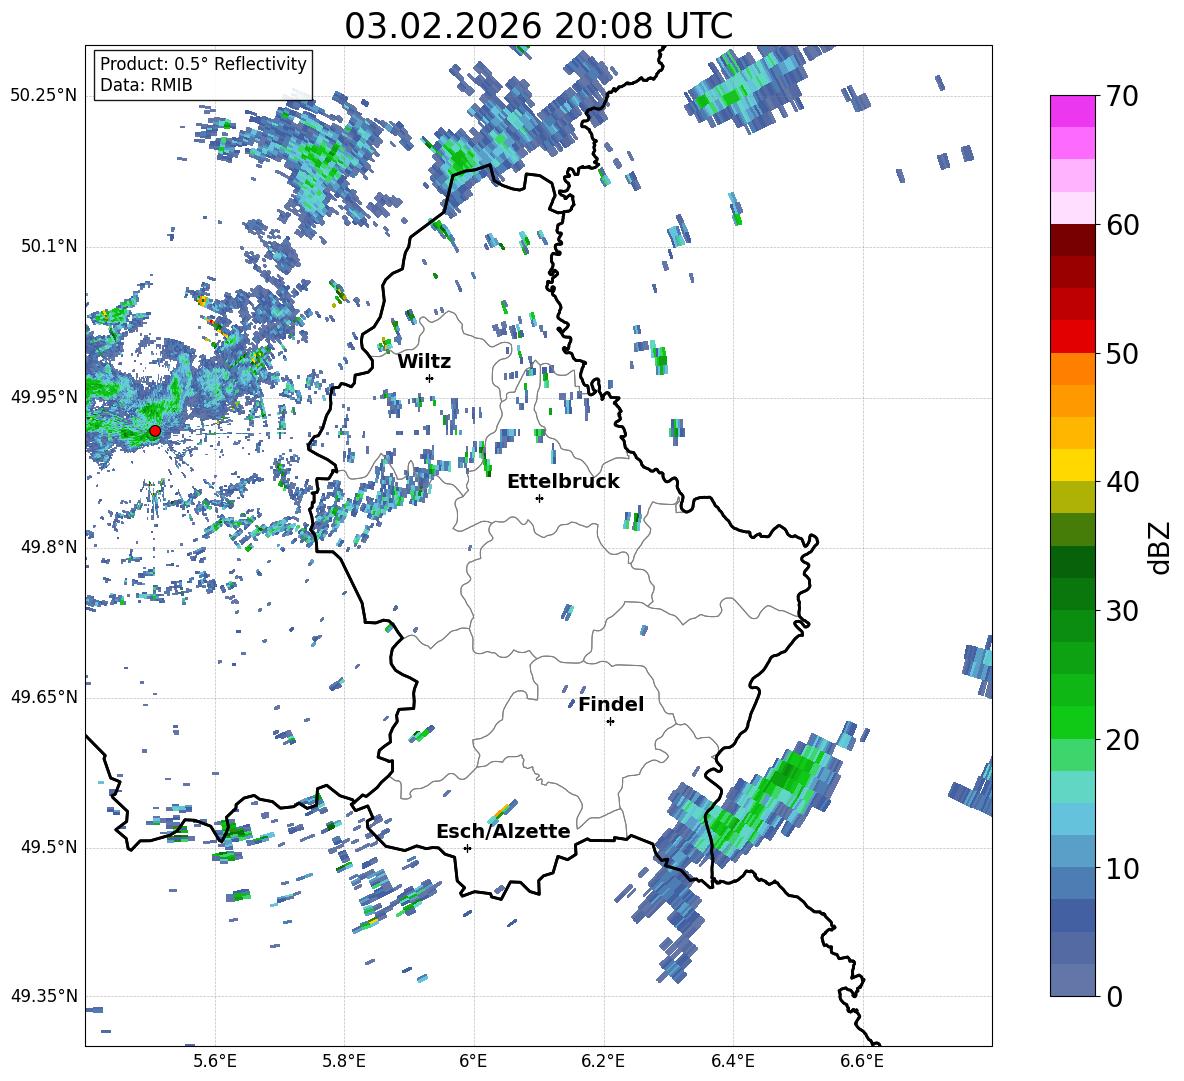This screenshot has height=1081, width=1184.
Task: Pick the light blue swatch between 10 and 20
Action: (x=1073, y=819)
